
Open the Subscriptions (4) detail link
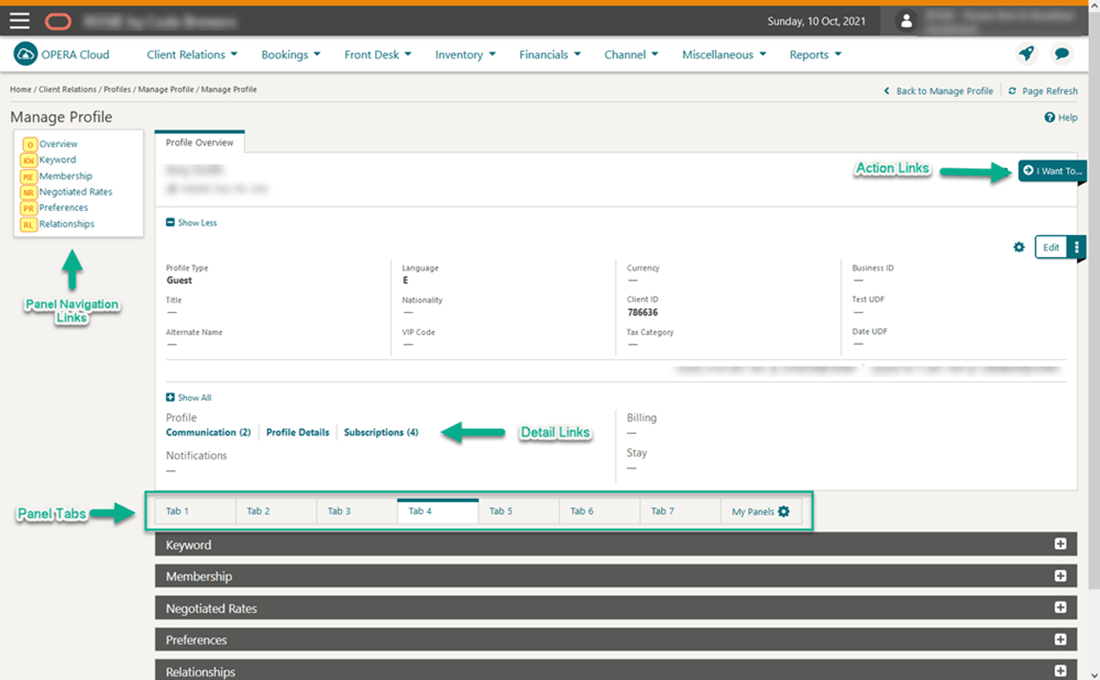tap(380, 432)
